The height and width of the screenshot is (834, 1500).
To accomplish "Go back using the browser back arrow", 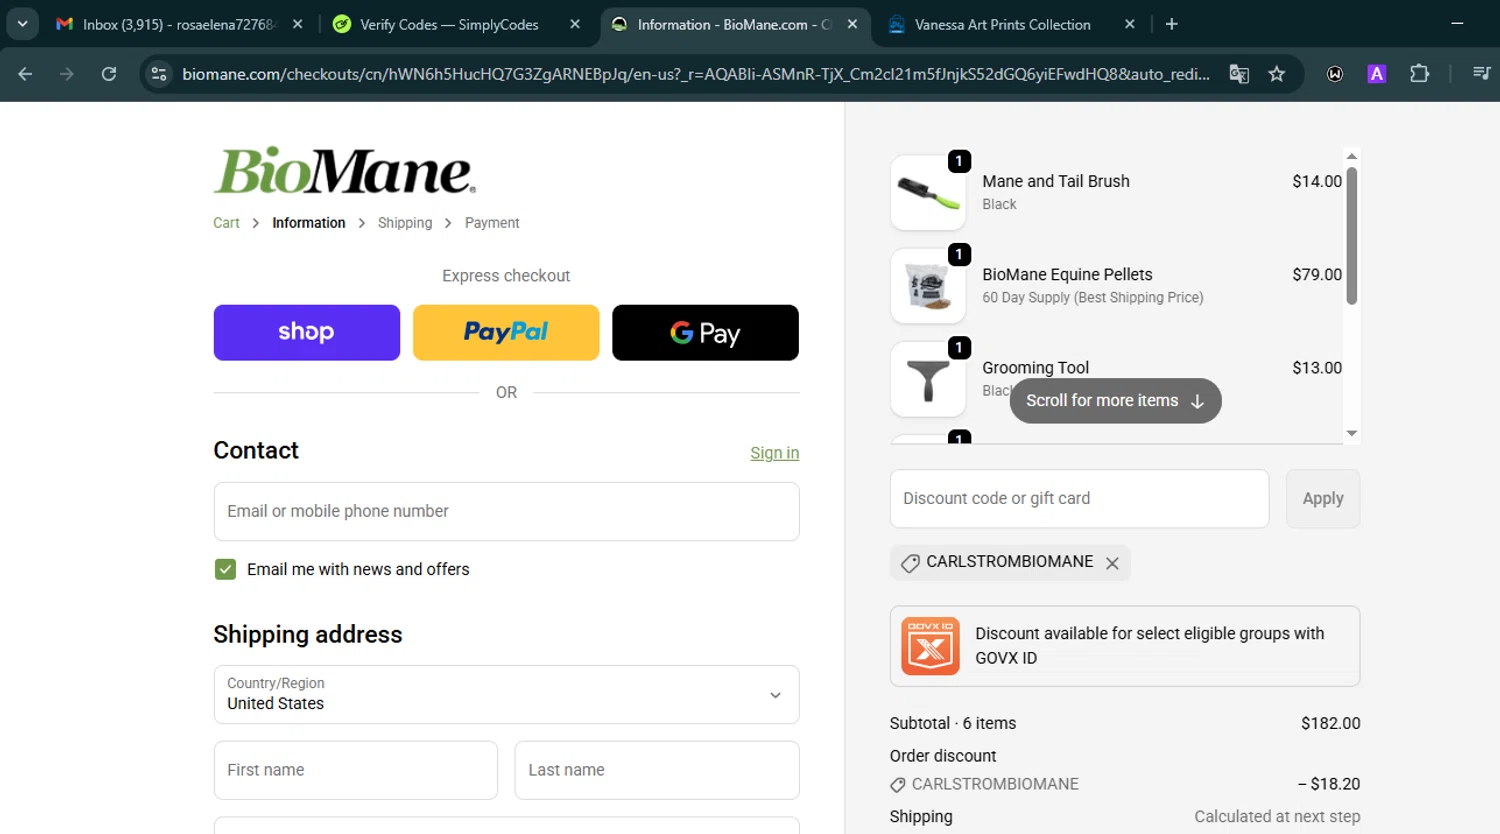I will pyautogui.click(x=25, y=73).
